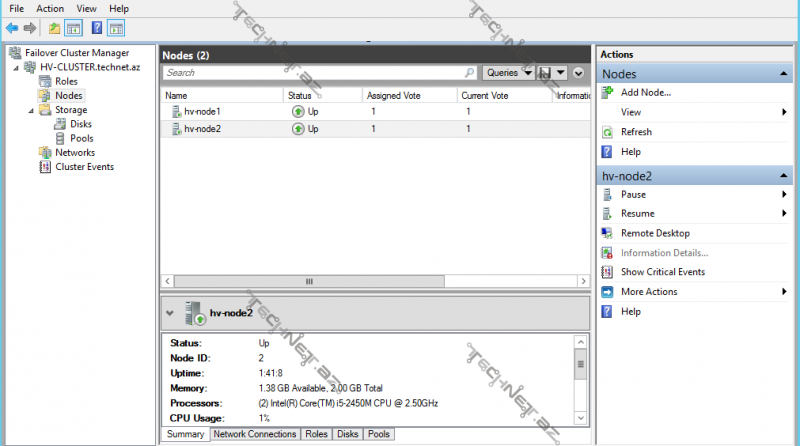Open the File menu
This screenshot has height=446, width=800.
tap(16, 9)
